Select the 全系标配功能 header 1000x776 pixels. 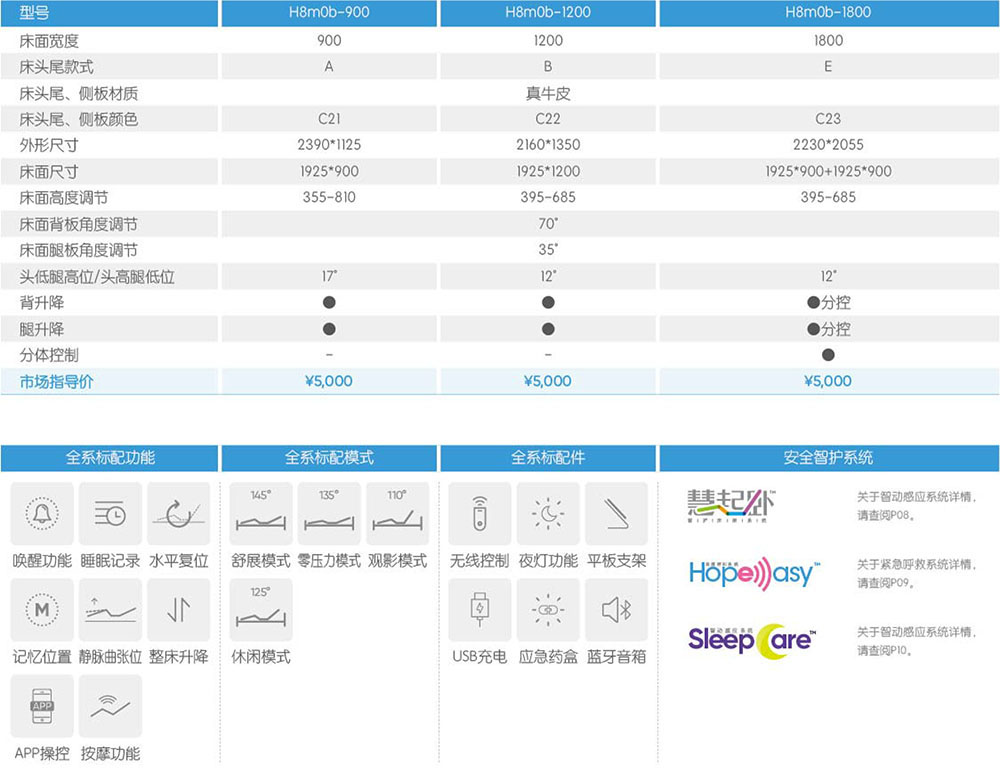[x=110, y=458]
